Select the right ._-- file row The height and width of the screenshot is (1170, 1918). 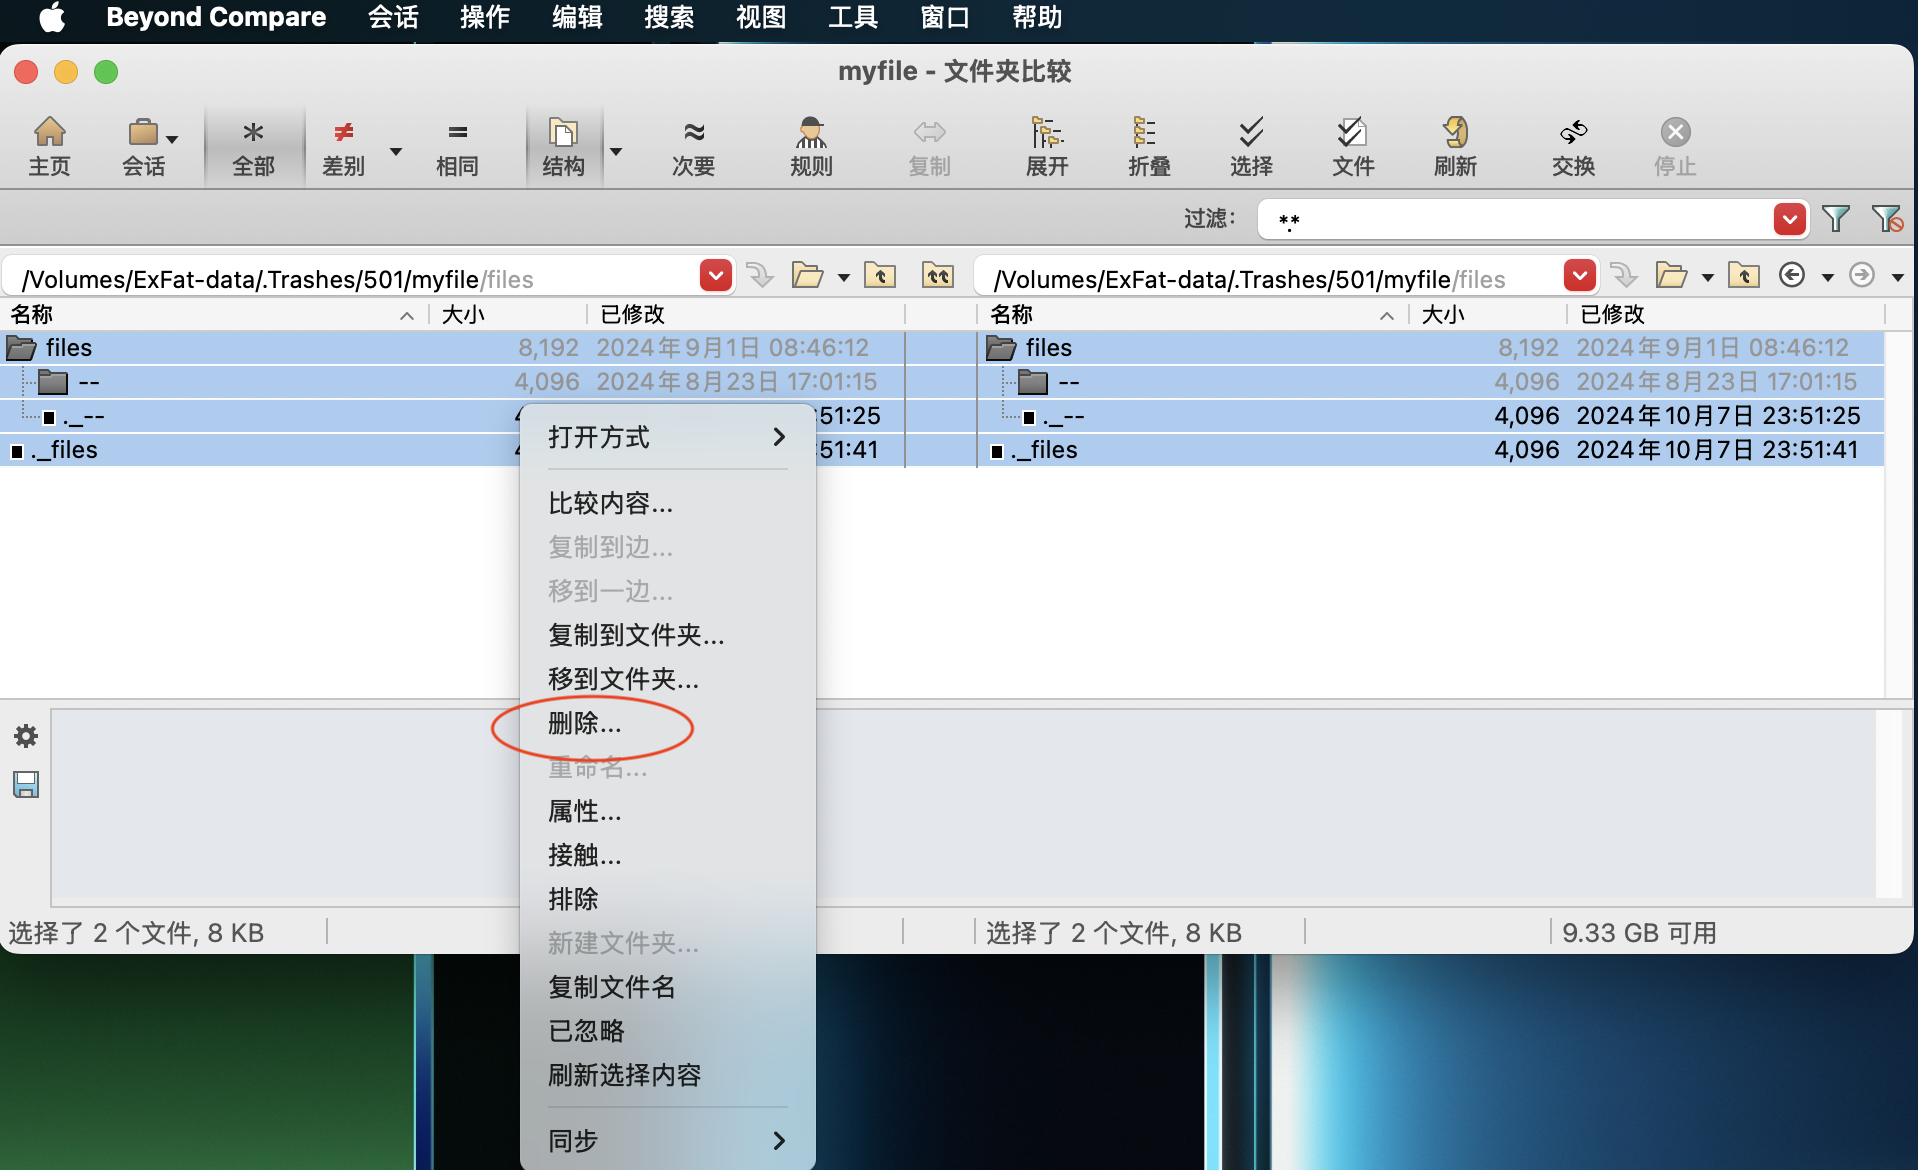(x=1430, y=416)
